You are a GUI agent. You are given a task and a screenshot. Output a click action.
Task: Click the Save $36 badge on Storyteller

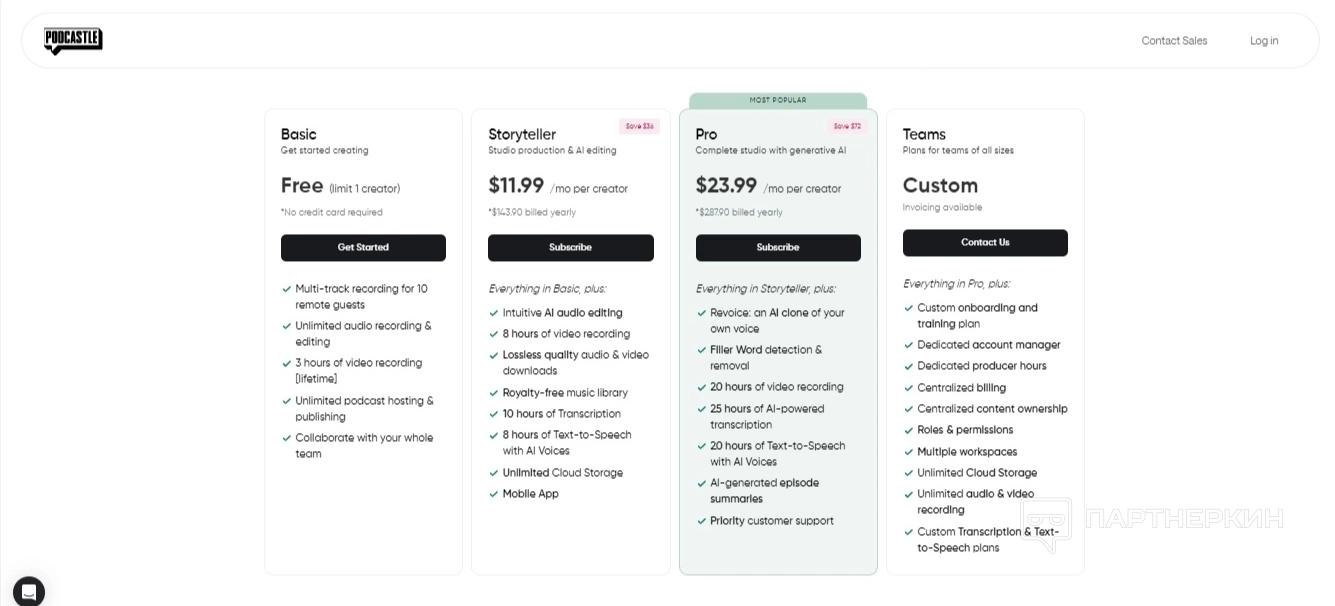pyautogui.click(x=639, y=127)
